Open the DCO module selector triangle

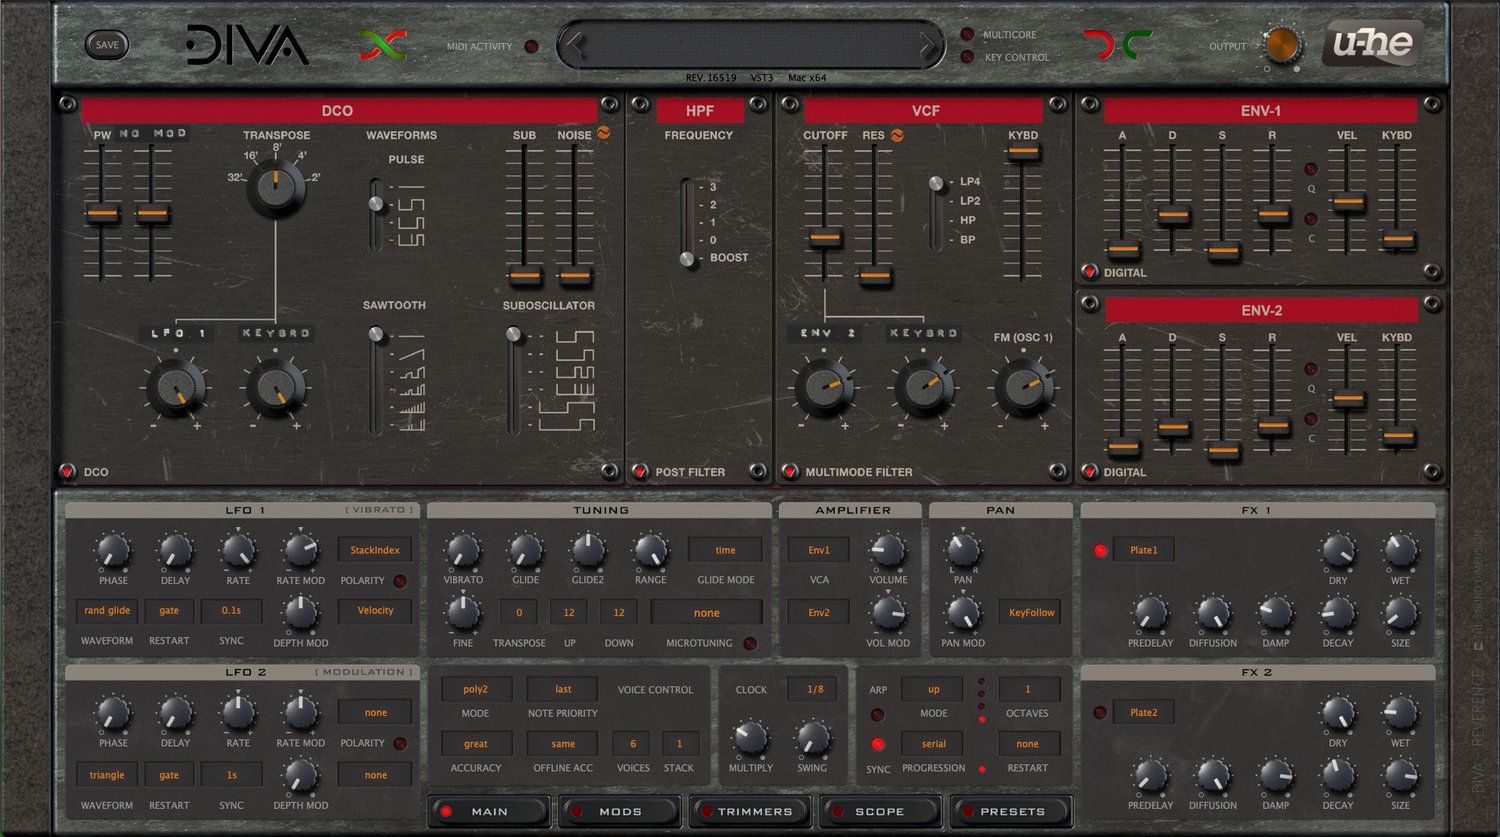tap(67, 471)
